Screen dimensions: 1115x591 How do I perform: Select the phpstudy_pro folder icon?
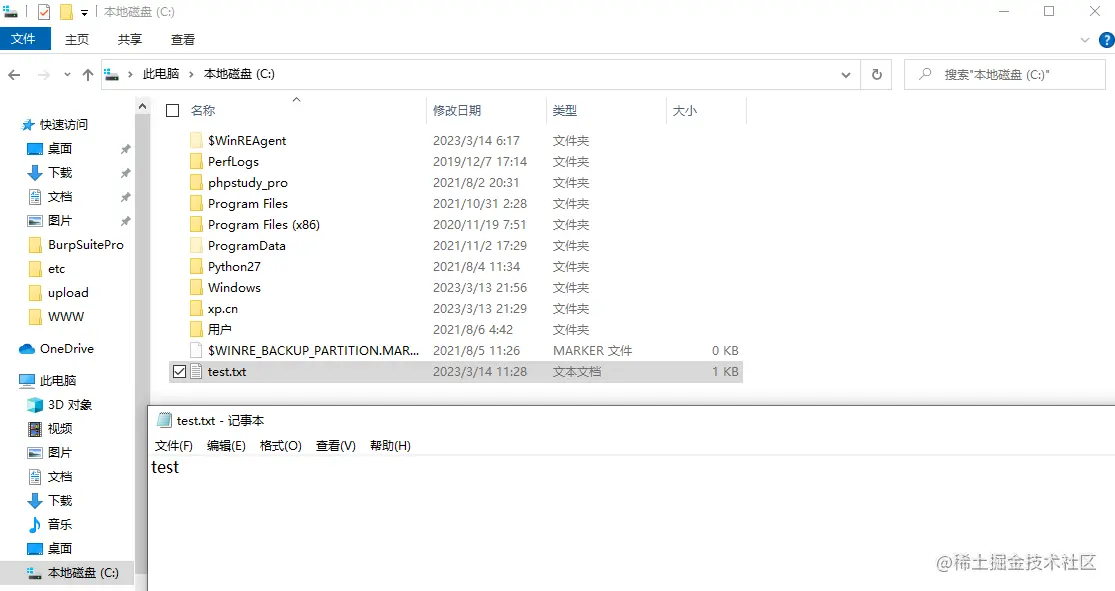(196, 182)
